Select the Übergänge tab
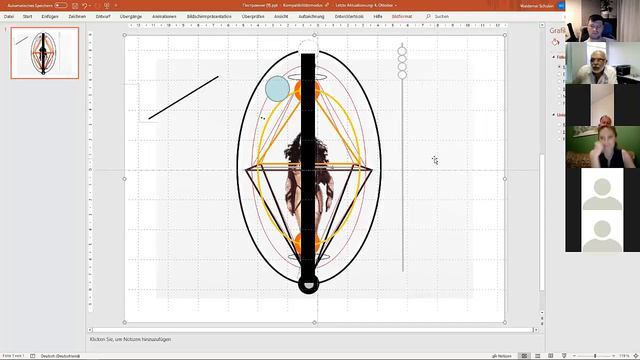 (131, 17)
